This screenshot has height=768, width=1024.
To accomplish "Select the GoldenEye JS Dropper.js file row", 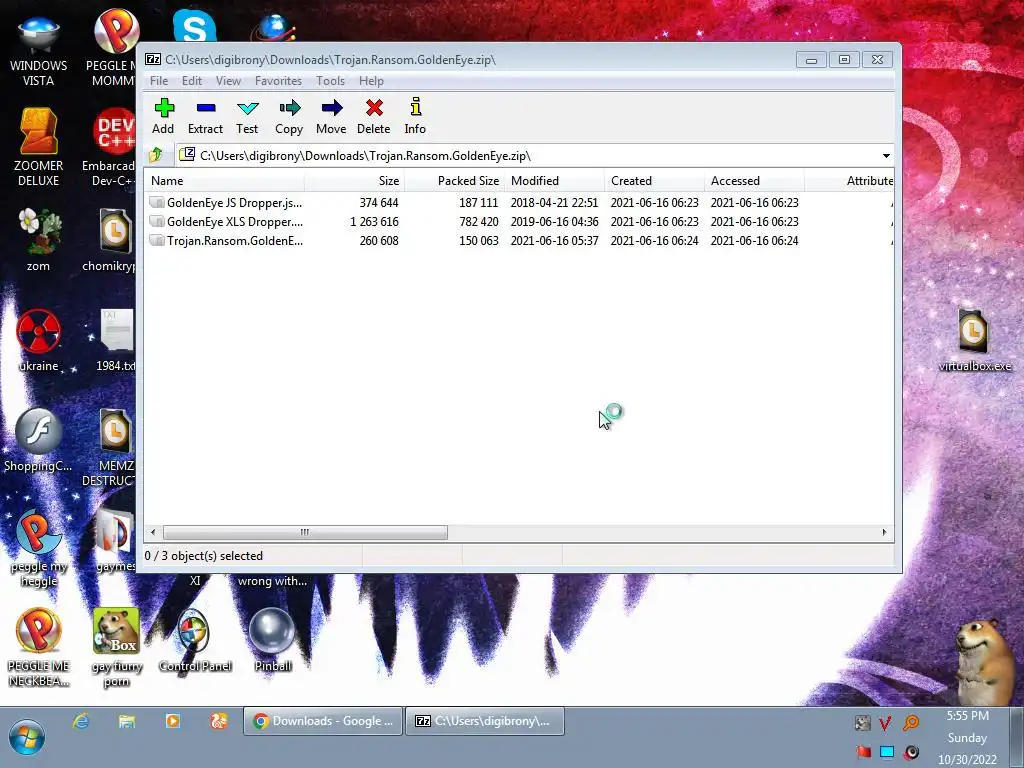I will click(519, 202).
